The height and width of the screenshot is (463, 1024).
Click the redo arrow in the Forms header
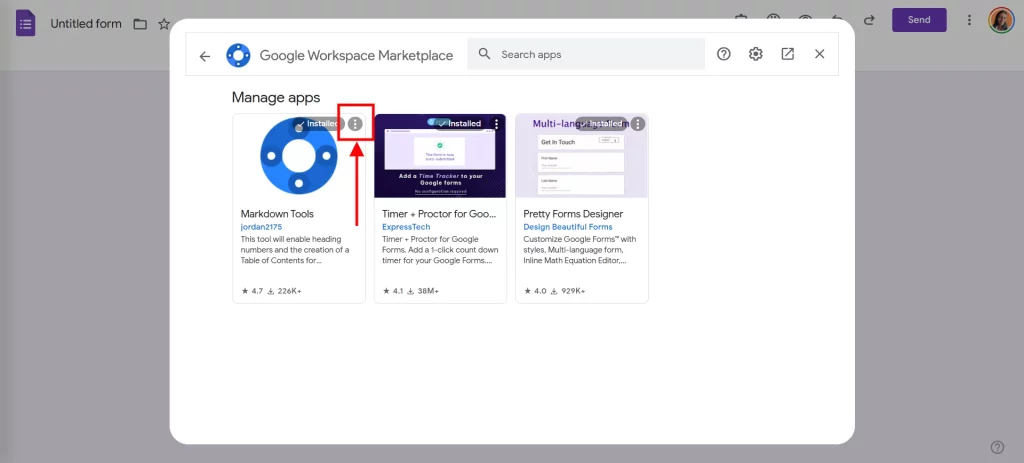[869, 20]
